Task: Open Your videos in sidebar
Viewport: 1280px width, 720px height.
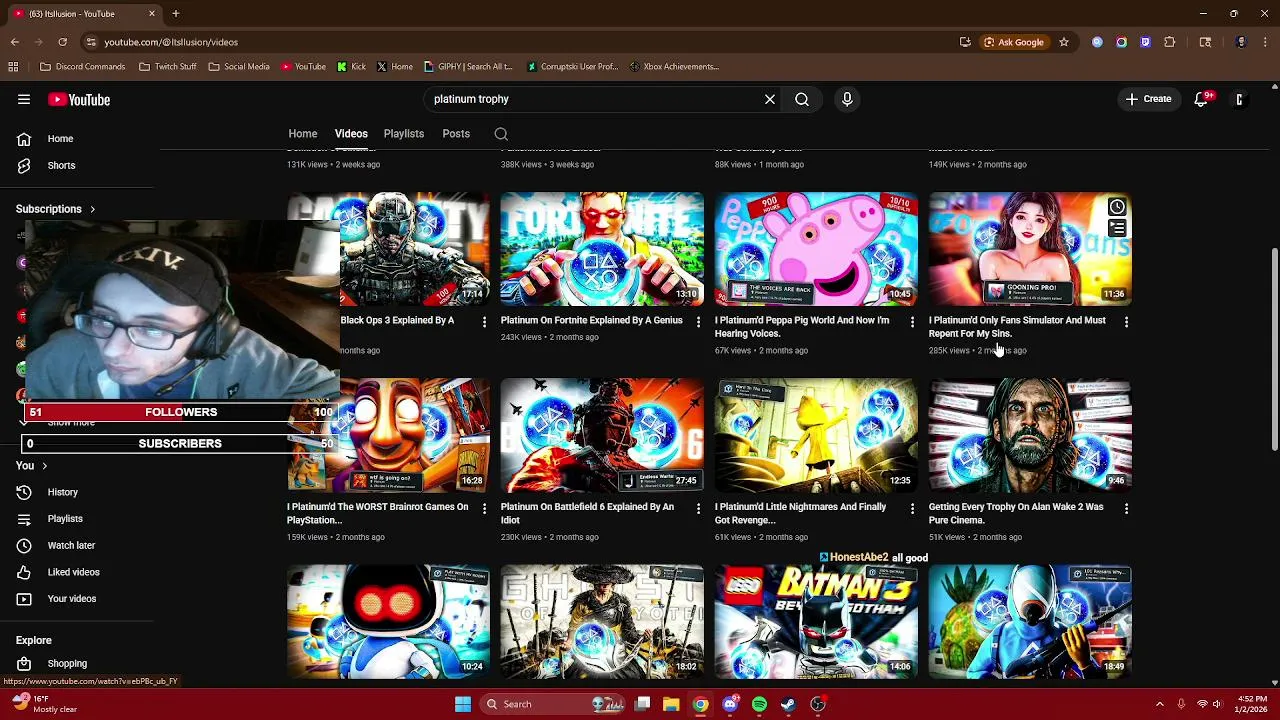Action: pyautogui.click(x=72, y=599)
